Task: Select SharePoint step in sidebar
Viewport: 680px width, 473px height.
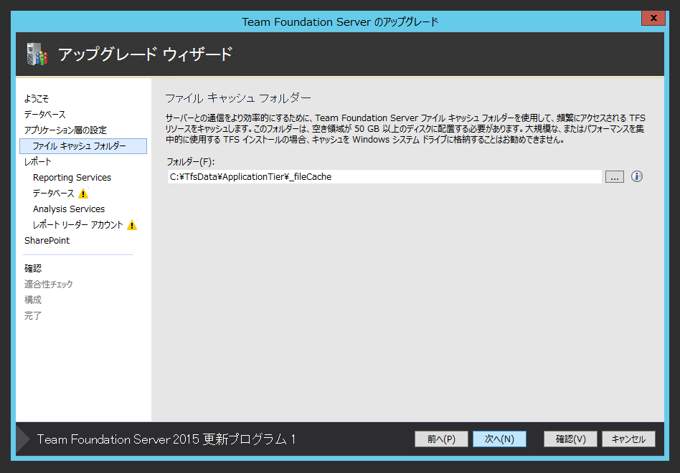Action: click(x=47, y=241)
